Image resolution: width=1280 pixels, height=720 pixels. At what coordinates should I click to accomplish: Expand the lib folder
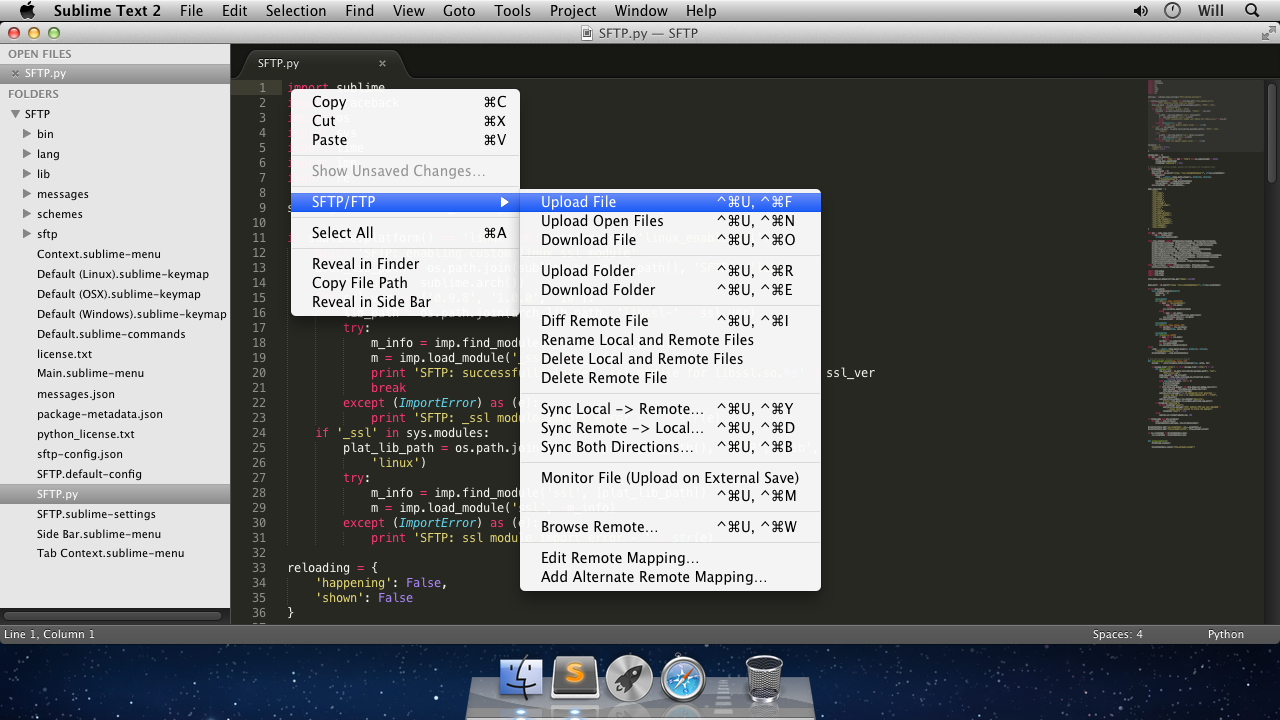coord(27,174)
